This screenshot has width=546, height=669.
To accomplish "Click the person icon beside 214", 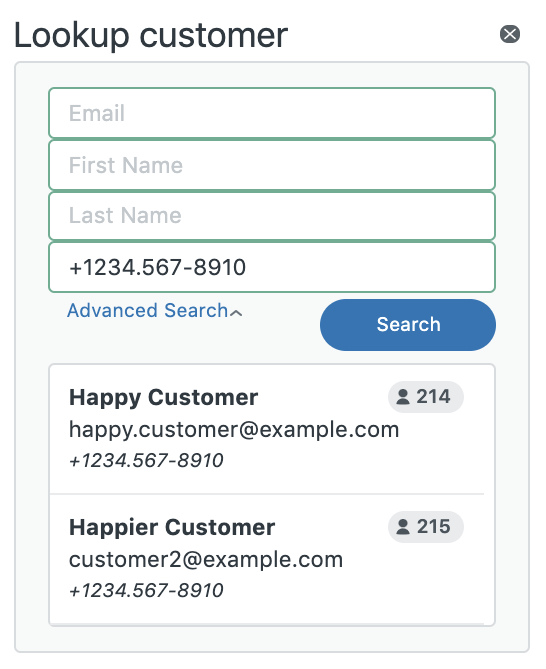I will click(x=403, y=397).
